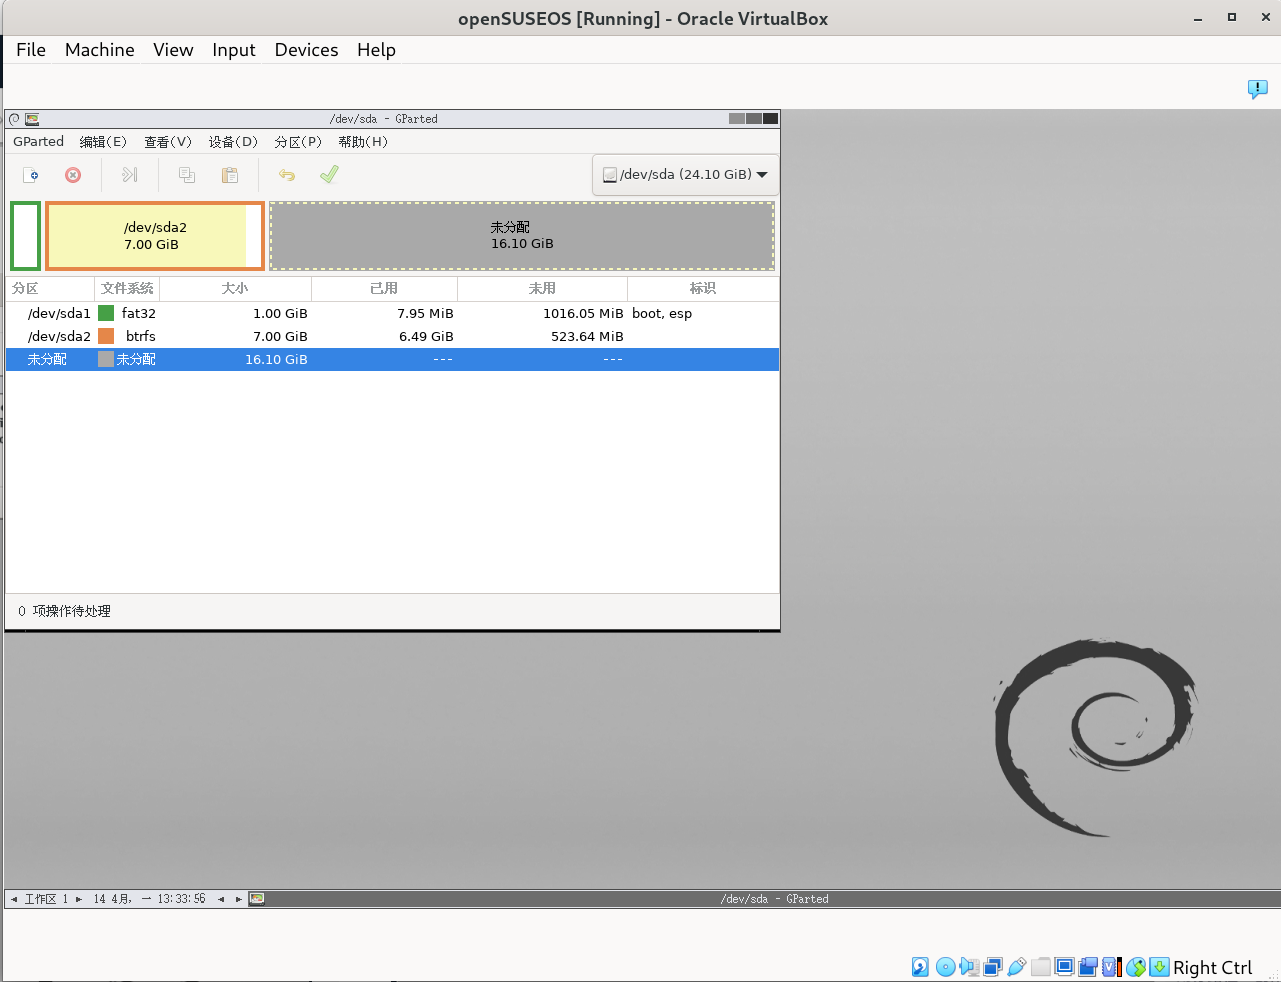The height and width of the screenshot is (982, 1281).
Task: Open VirtualBox File menu
Action: 31,50
